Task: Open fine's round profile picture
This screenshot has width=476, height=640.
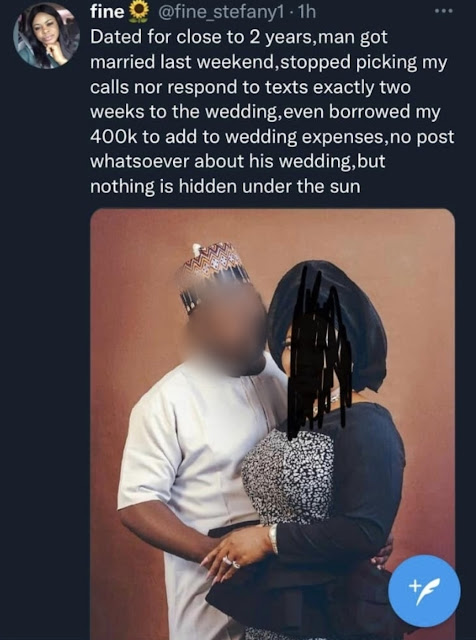Action: (x=46, y=36)
